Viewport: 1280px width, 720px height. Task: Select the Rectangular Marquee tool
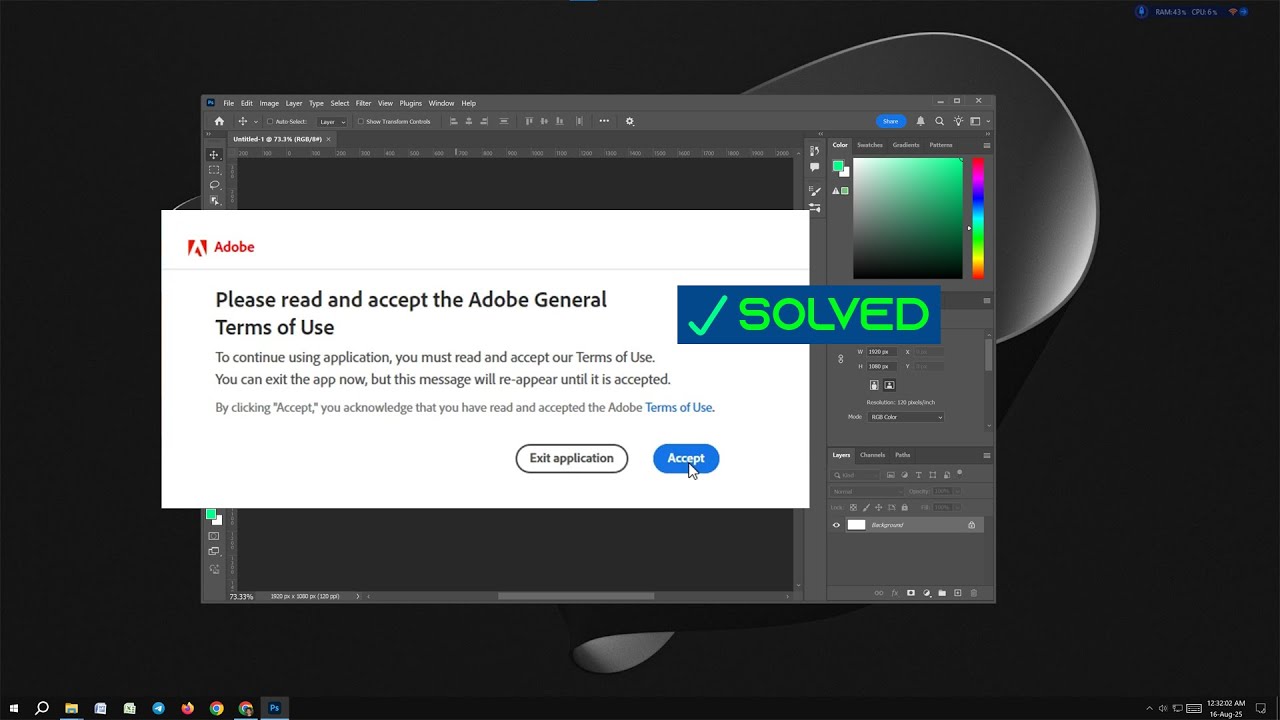click(x=214, y=170)
